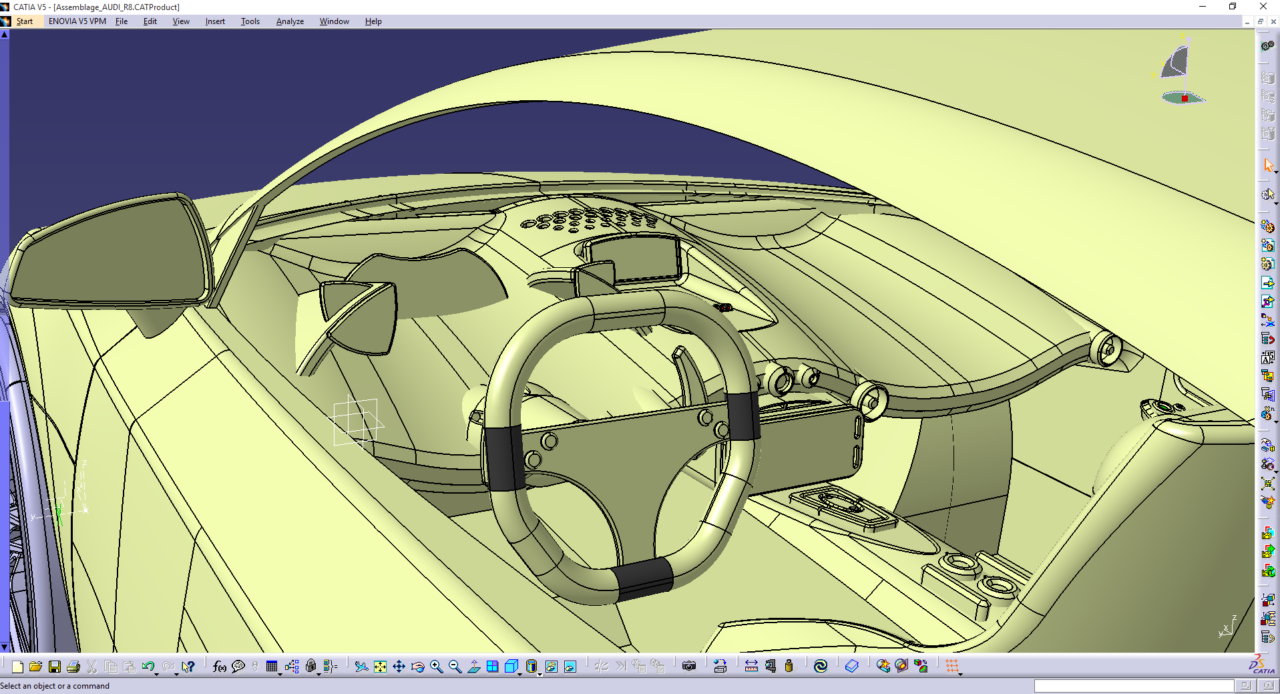Click the Capture camera icon
The width and height of the screenshot is (1280, 694).
pyautogui.click(x=689, y=666)
